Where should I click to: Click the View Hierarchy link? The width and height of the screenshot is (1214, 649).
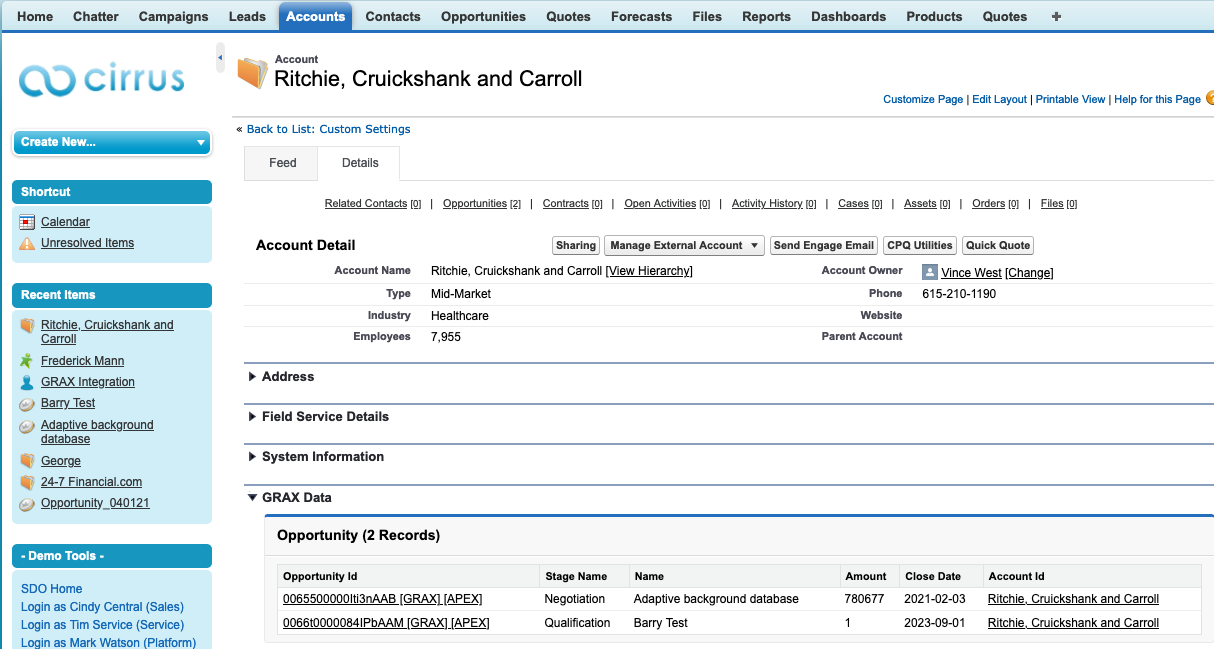coord(649,271)
